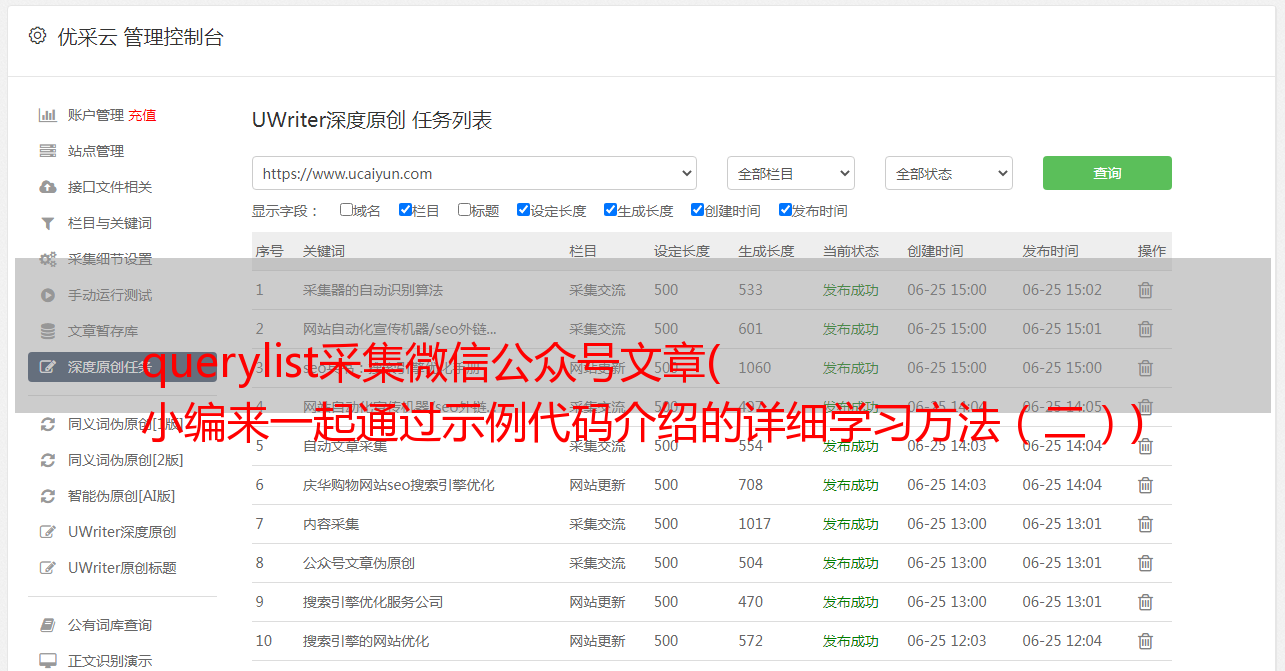Uncheck the 设定长度 field checkbox
The height and width of the screenshot is (671, 1285).
coord(523,210)
